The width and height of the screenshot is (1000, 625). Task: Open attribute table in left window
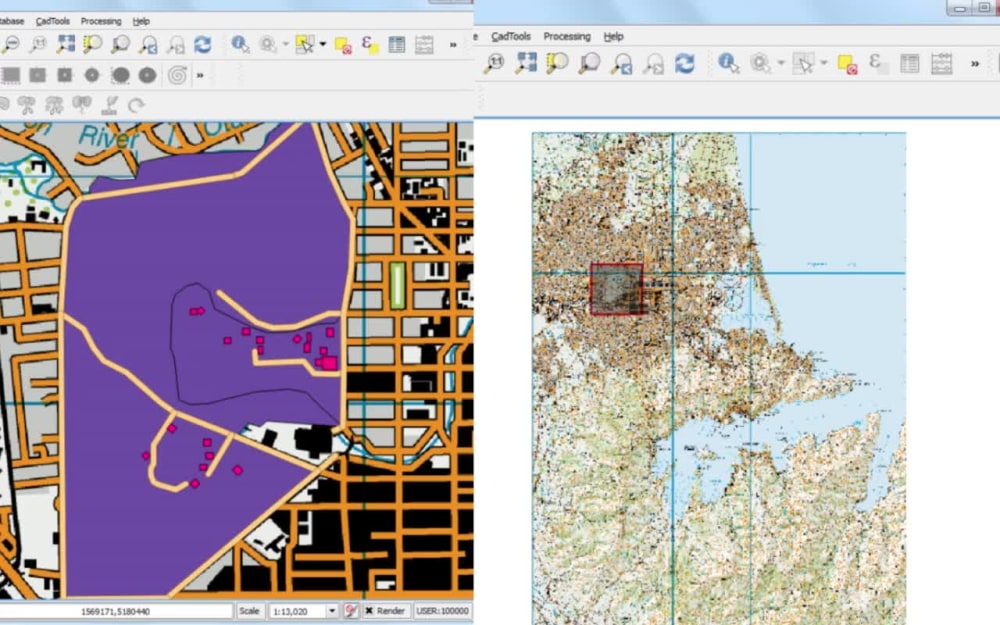(x=397, y=44)
